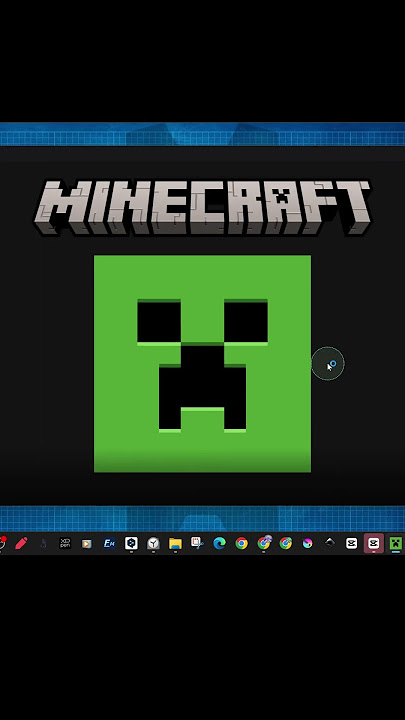Open the blue Em app icon
This screenshot has width=405, height=720.
109,544
